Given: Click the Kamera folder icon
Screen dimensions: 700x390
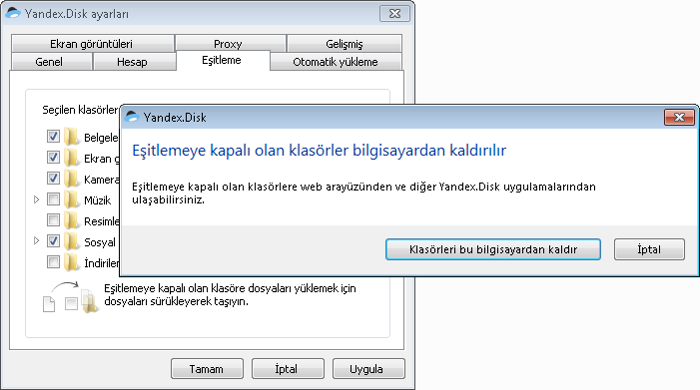Looking at the screenshot, I should [71, 179].
